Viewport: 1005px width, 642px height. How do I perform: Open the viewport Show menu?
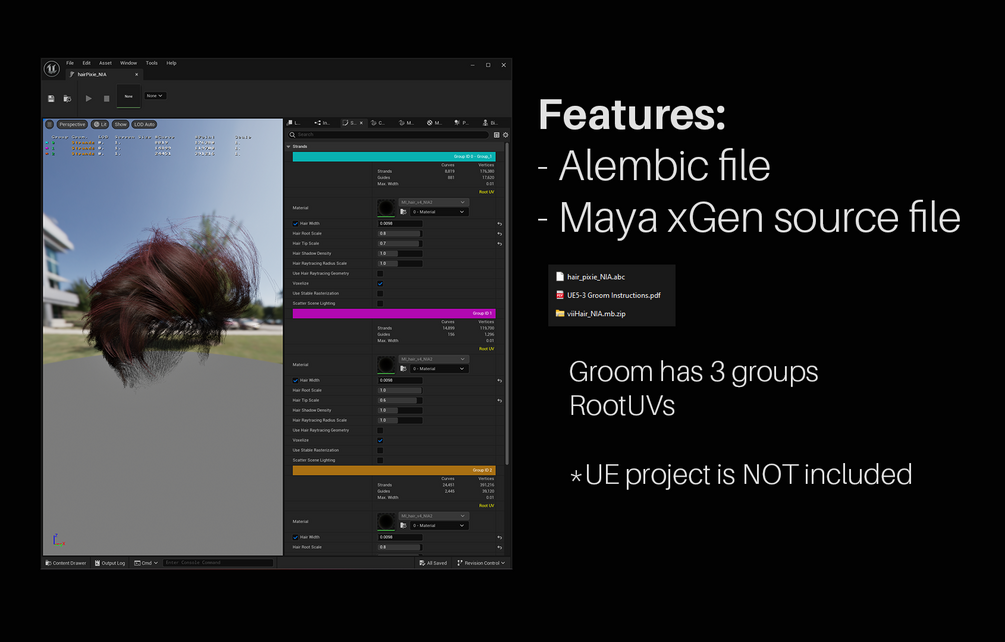click(120, 124)
